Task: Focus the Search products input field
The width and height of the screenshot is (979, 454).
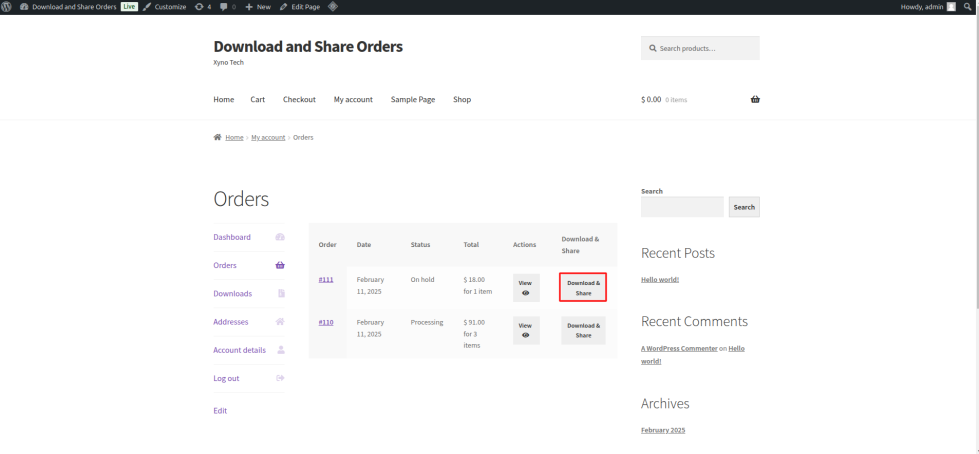Action: [x=706, y=48]
